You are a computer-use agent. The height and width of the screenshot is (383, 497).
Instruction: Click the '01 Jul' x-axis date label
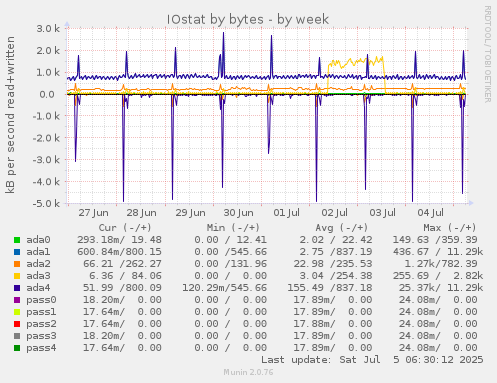pos(287,213)
